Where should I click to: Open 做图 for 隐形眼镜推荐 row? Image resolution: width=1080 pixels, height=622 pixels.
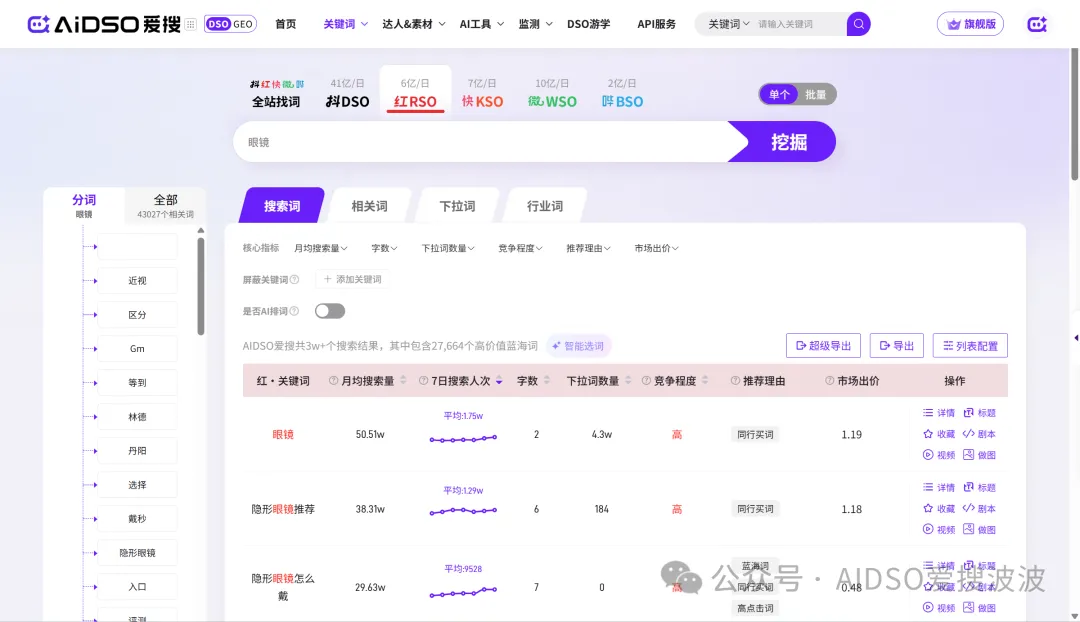[x=979, y=530]
